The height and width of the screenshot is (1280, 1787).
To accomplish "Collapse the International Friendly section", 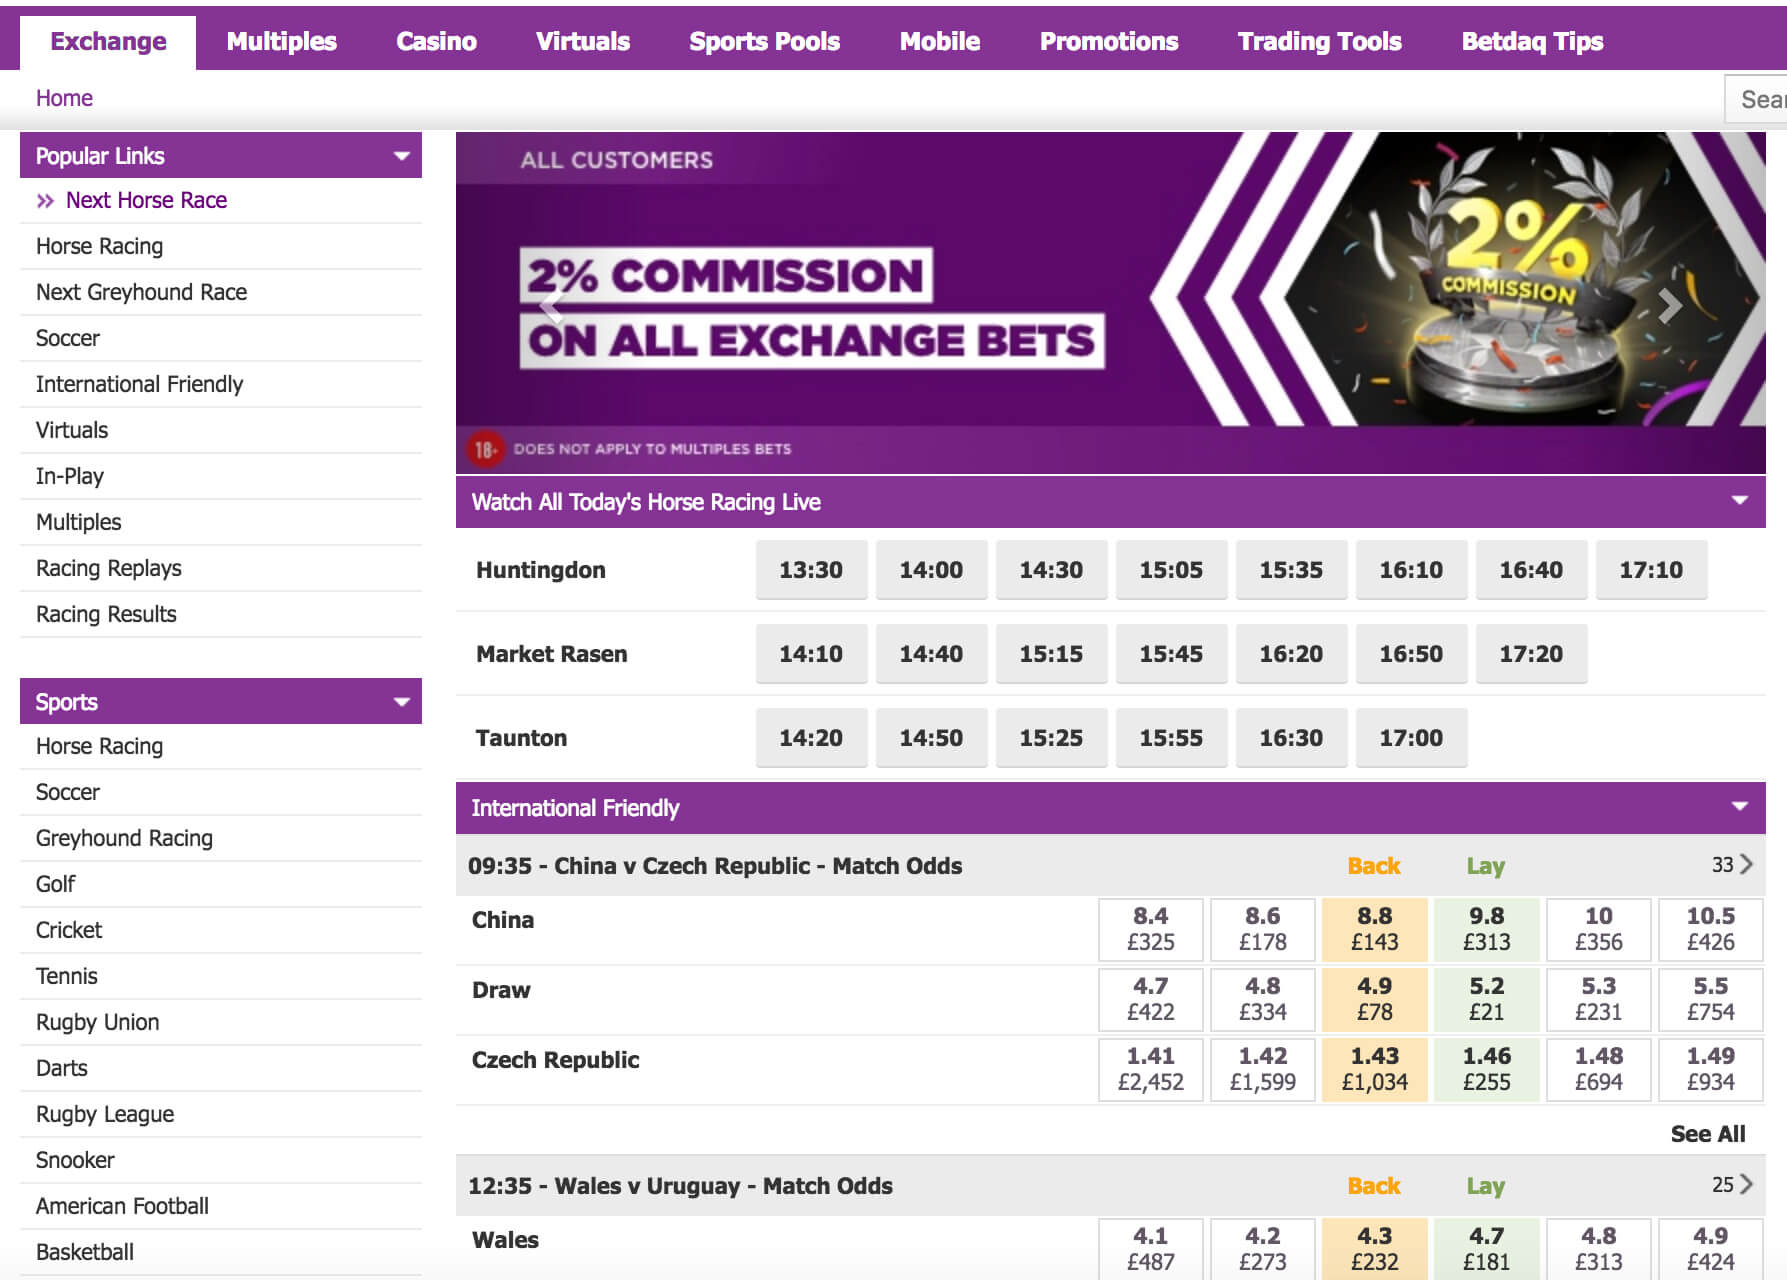I will pyautogui.click(x=1740, y=806).
